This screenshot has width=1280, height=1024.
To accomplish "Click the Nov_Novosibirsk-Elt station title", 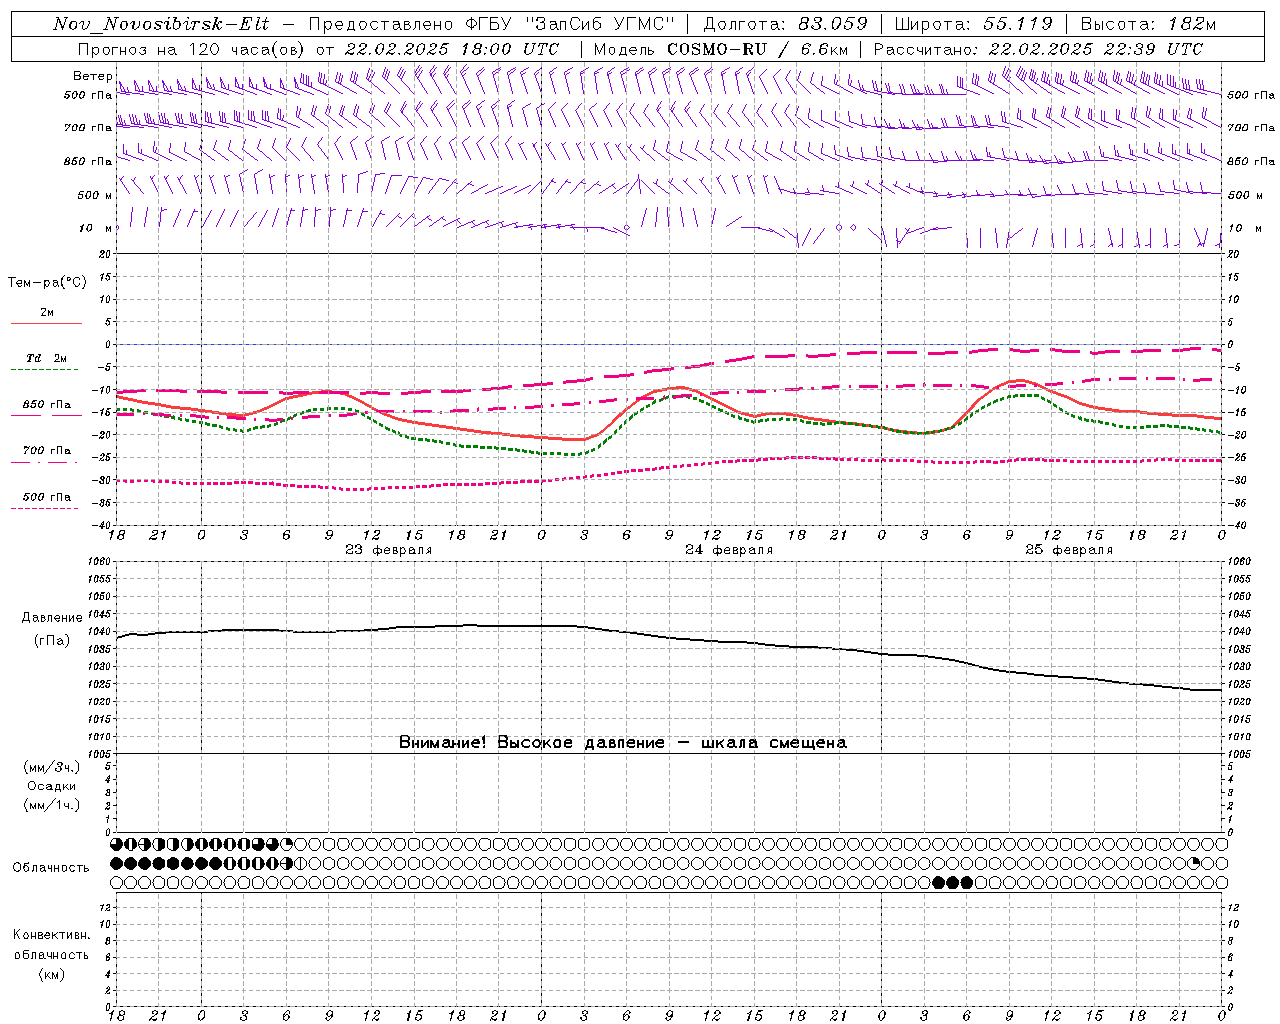I will [x=161, y=24].
